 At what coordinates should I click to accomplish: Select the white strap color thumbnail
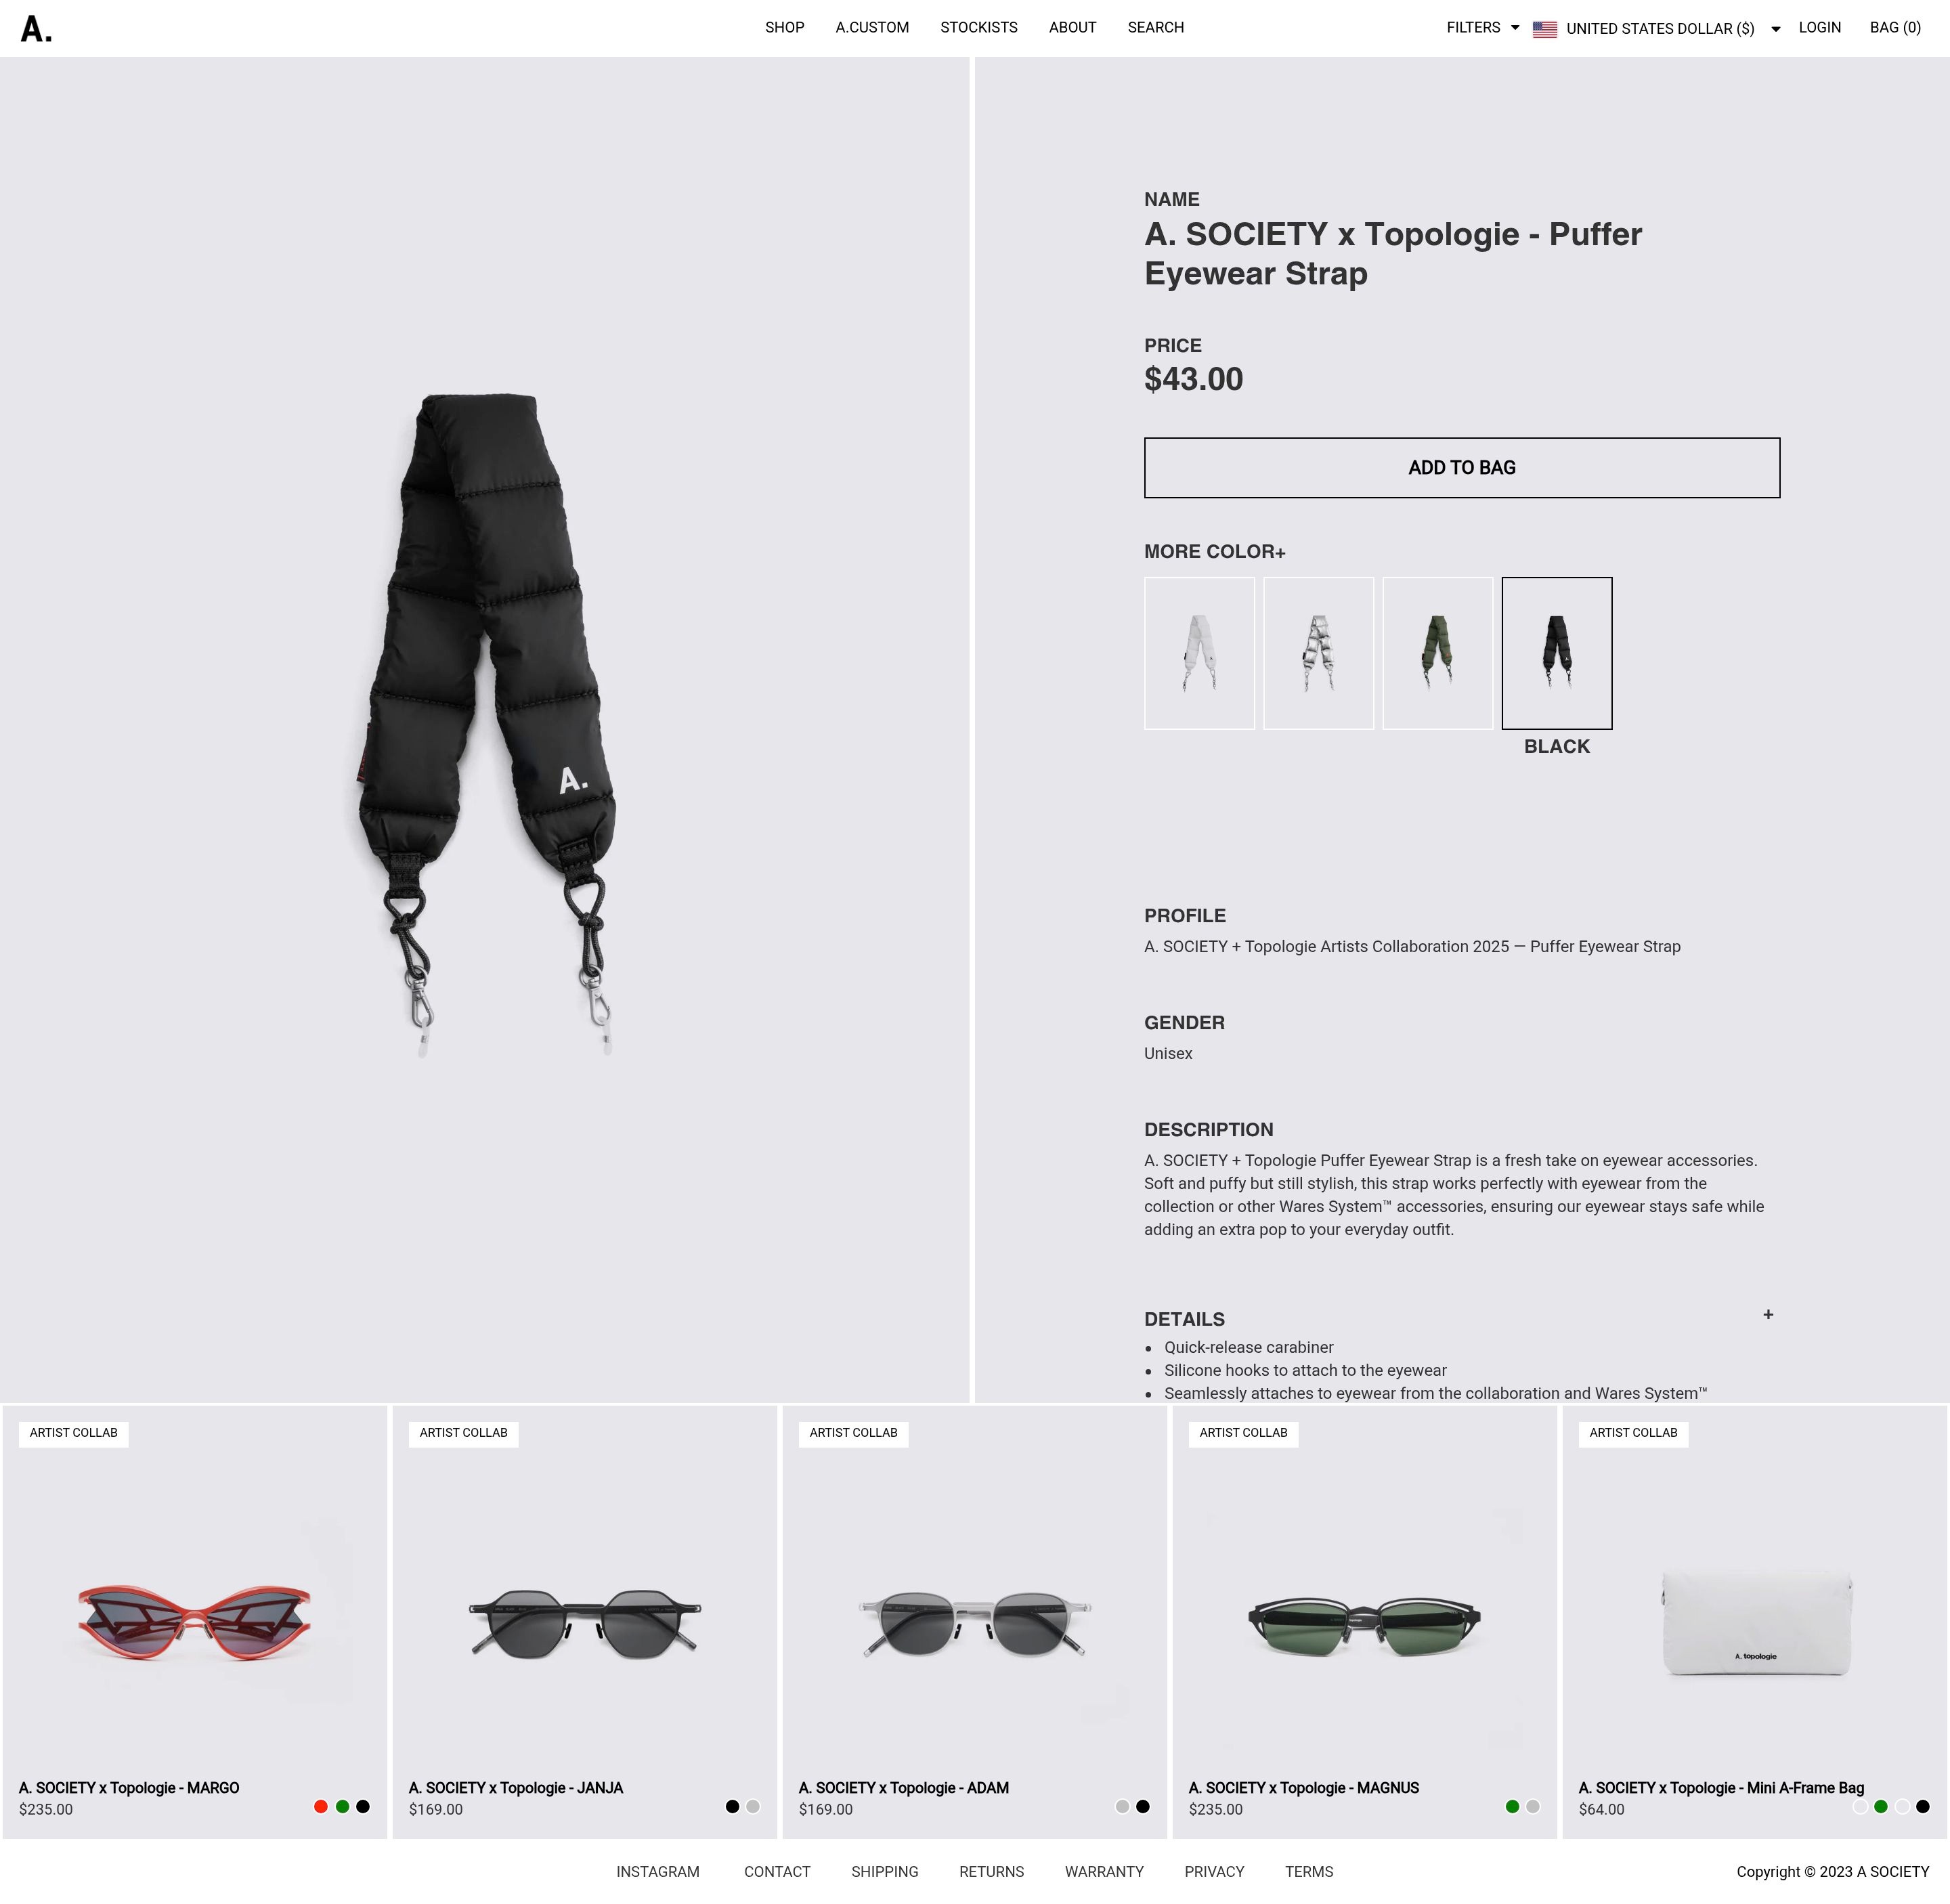(x=1199, y=653)
